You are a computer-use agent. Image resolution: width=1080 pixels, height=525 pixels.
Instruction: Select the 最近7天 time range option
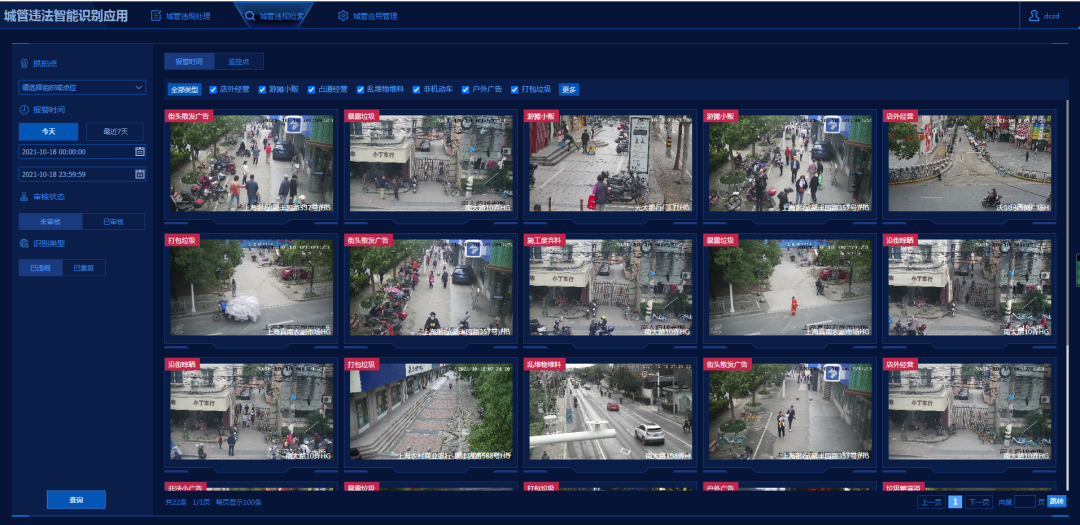[x=114, y=132]
